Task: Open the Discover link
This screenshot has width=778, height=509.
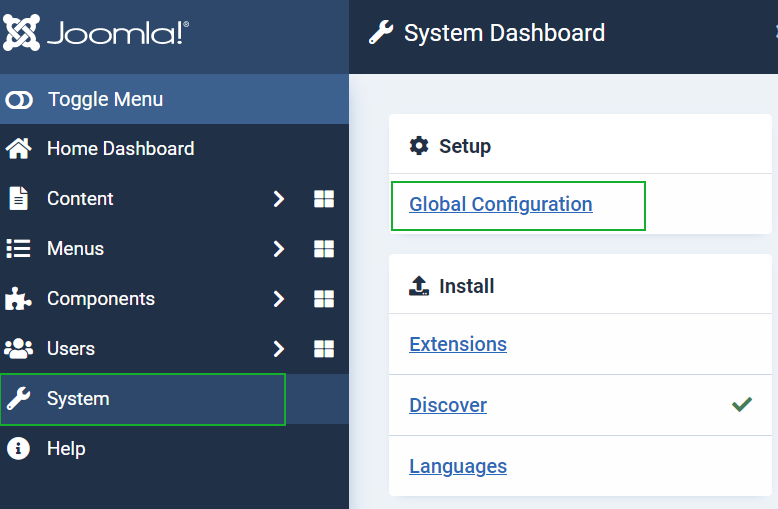Action: 448,405
